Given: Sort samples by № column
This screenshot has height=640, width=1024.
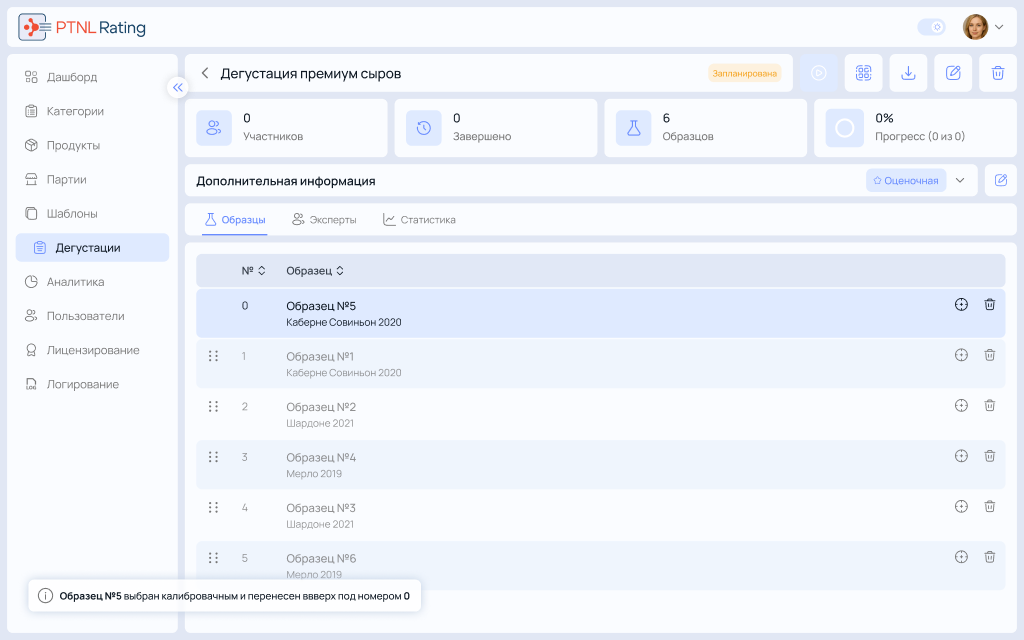Looking at the screenshot, I should [x=253, y=270].
